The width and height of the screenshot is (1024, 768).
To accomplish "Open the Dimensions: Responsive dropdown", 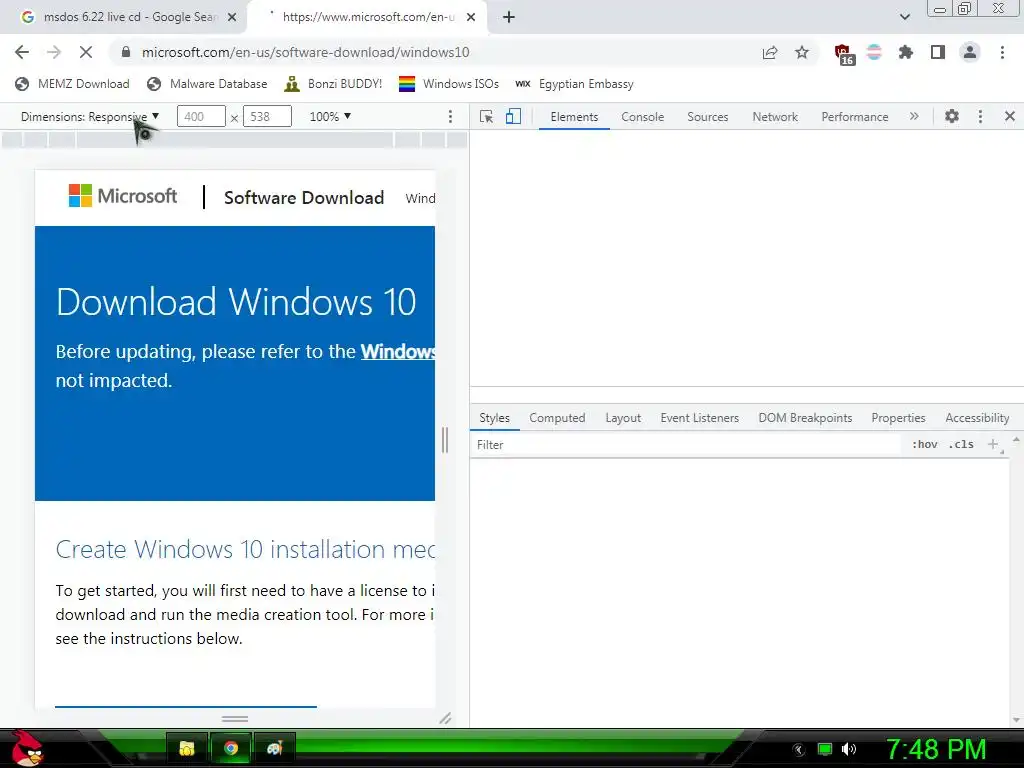I will (90, 116).
